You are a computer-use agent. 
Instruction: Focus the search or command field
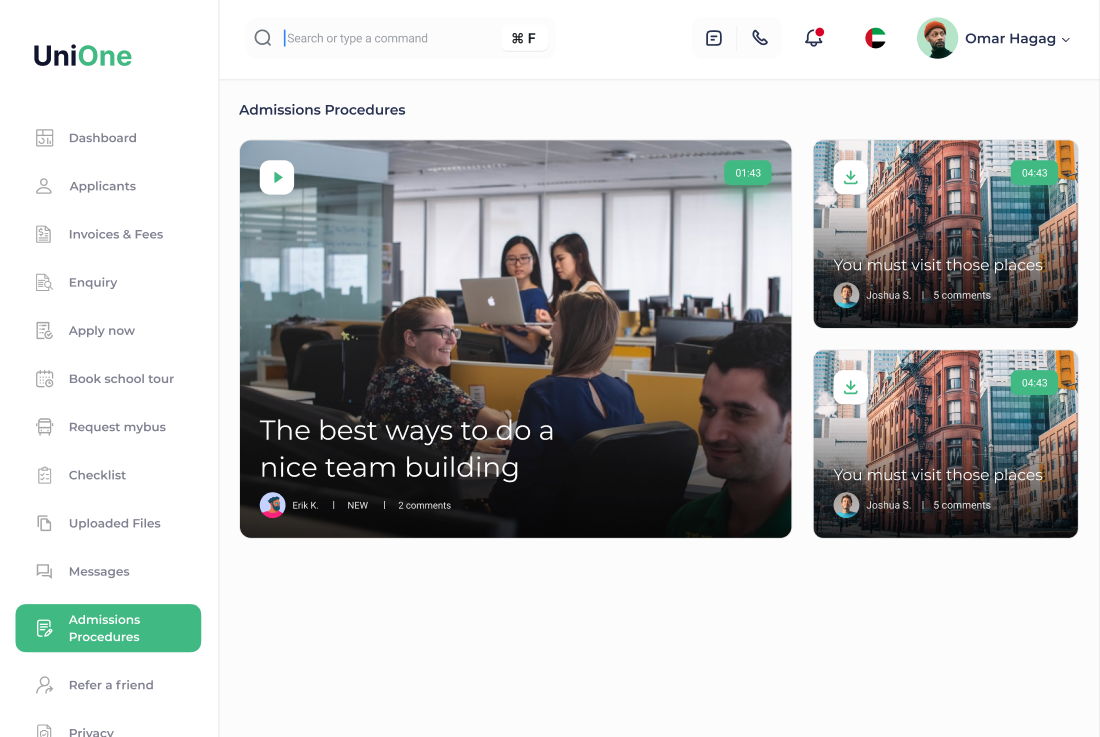coord(390,38)
